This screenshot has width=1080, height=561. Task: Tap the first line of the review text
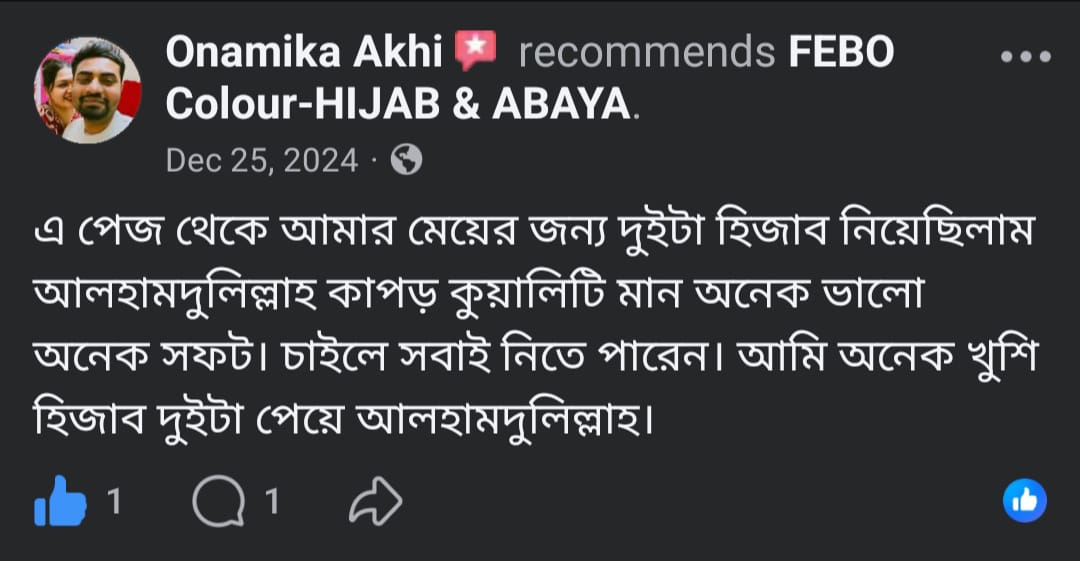pos(538,234)
